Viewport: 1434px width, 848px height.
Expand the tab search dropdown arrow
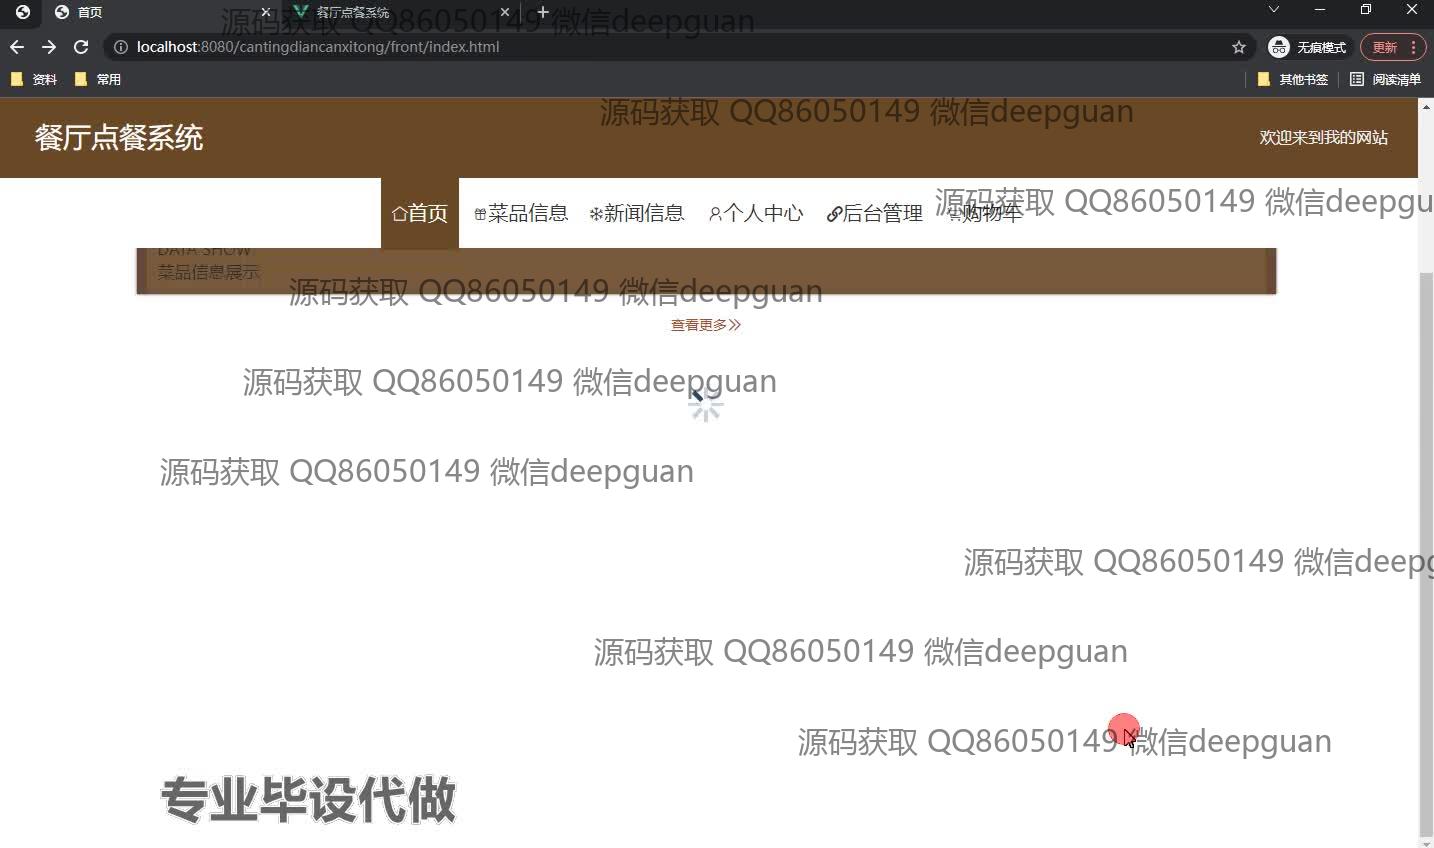pyautogui.click(x=1273, y=10)
